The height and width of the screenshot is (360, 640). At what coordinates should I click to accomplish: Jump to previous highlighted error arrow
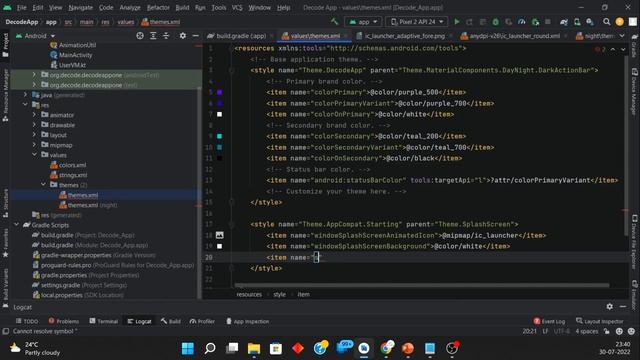click(613, 49)
